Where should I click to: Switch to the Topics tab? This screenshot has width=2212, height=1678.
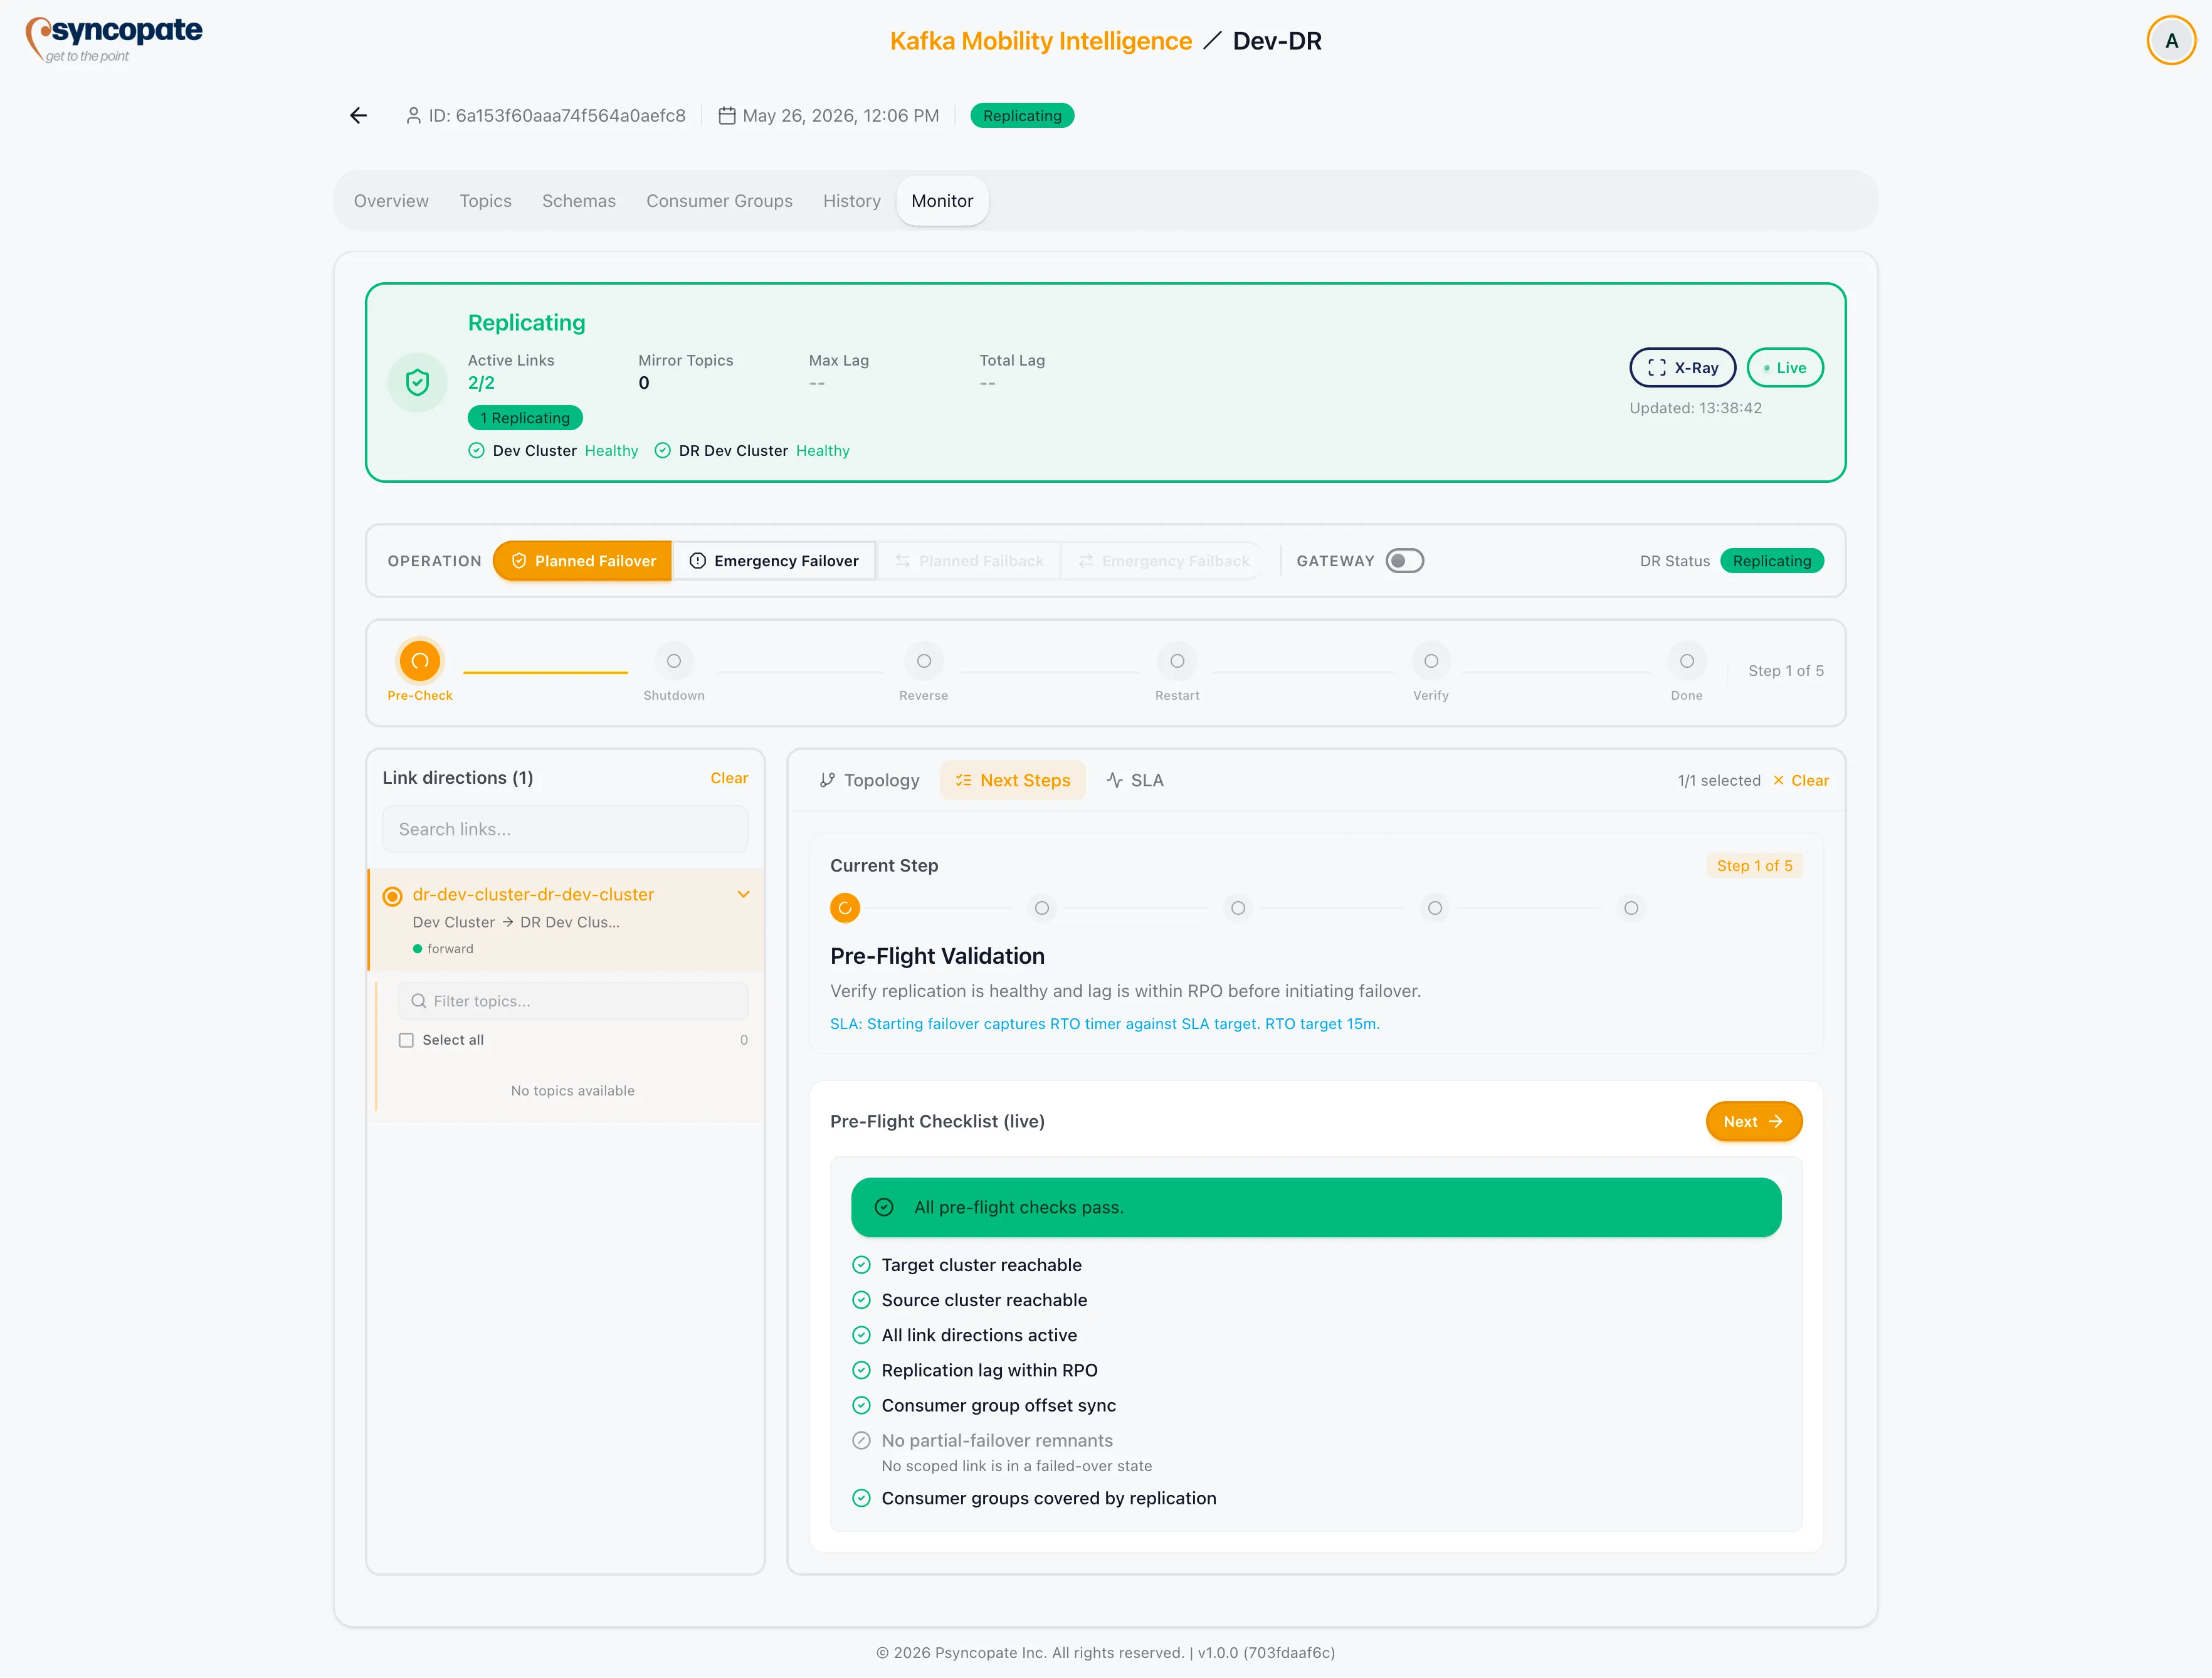point(485,201)
